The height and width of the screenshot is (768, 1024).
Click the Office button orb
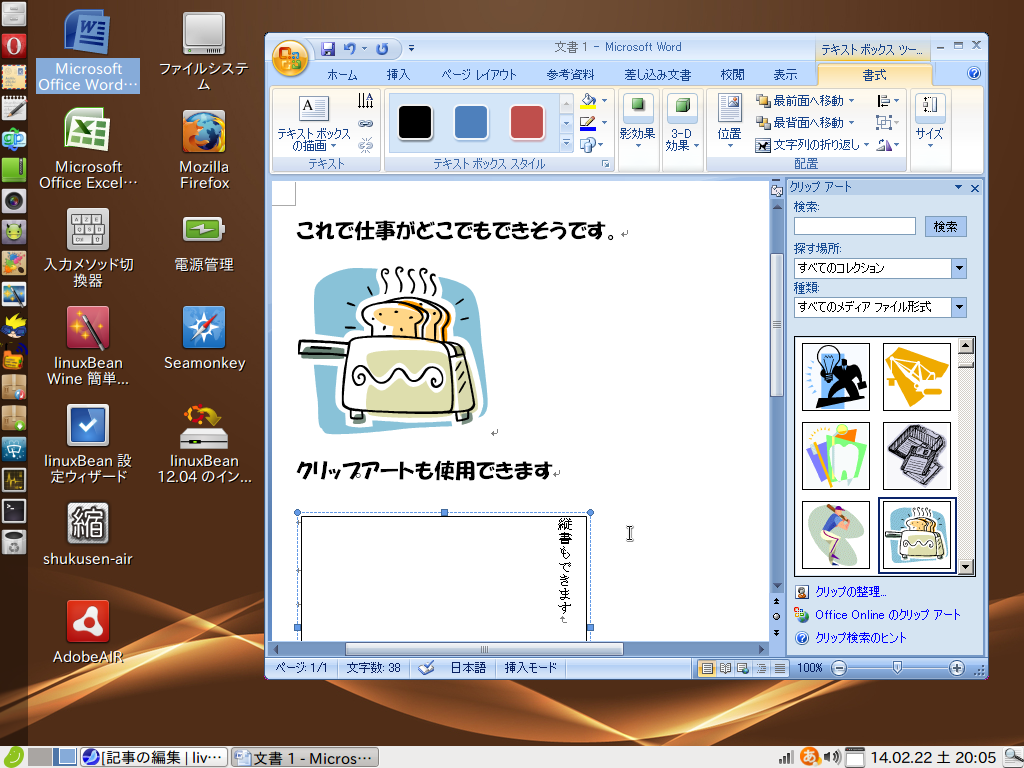coord(290,59)
